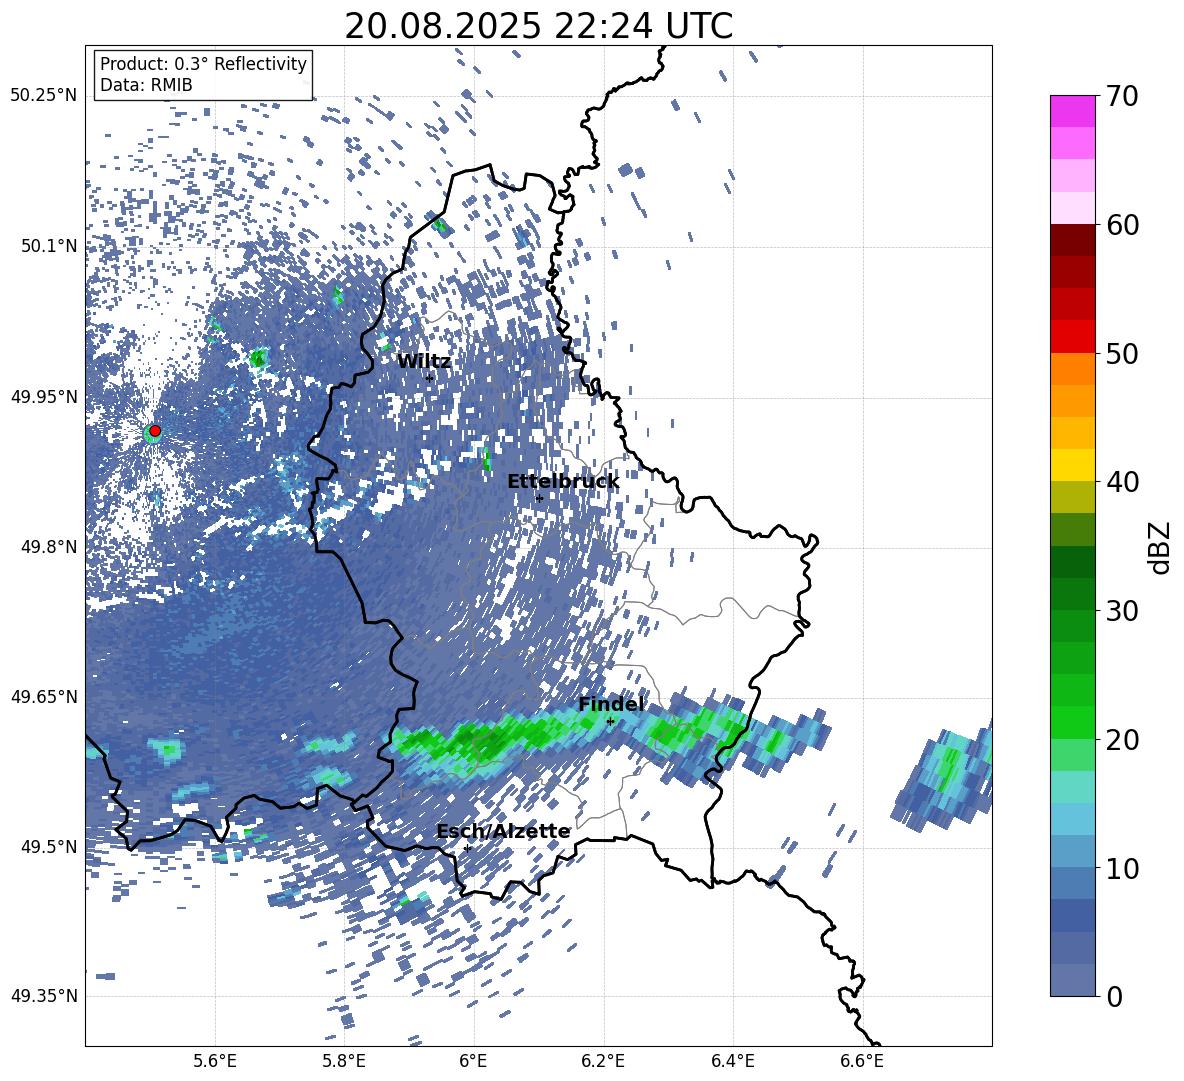
Task: Click the 5.8°E longitude label
Action: (344, 1061)
